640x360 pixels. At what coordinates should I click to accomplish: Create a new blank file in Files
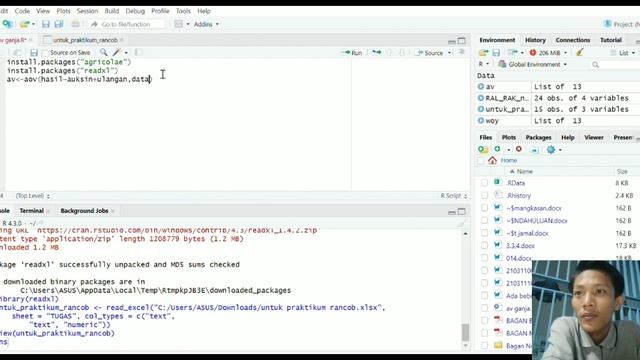pyautogui.click(x=497, y=149)
